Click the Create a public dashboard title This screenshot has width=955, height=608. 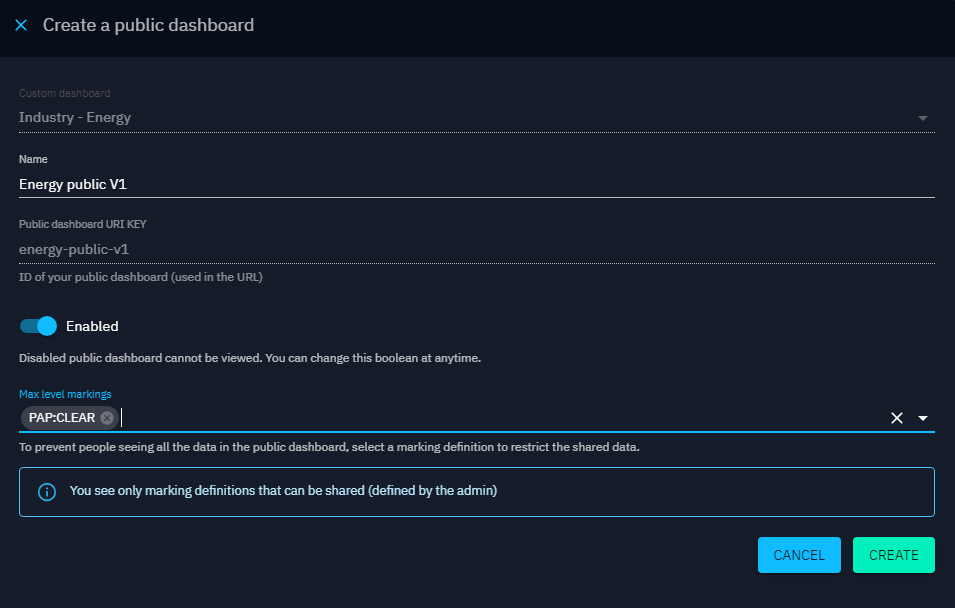tap(148, 25)
